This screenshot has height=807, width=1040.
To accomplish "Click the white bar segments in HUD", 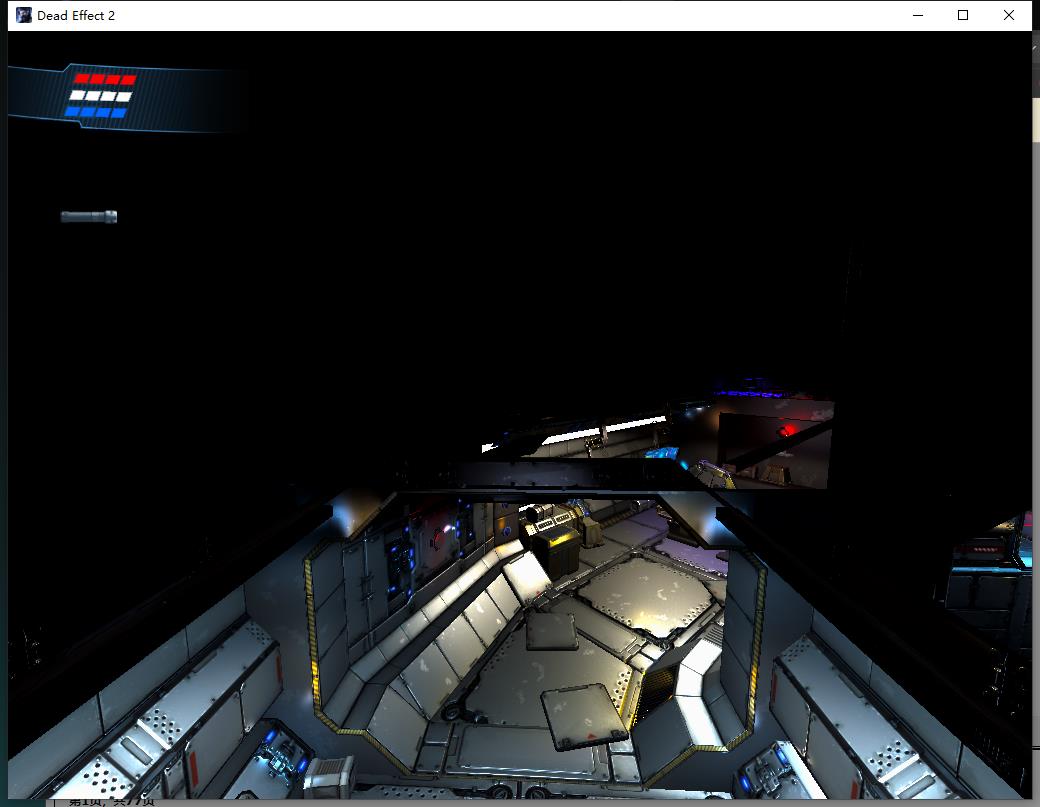I will point(100,96).
